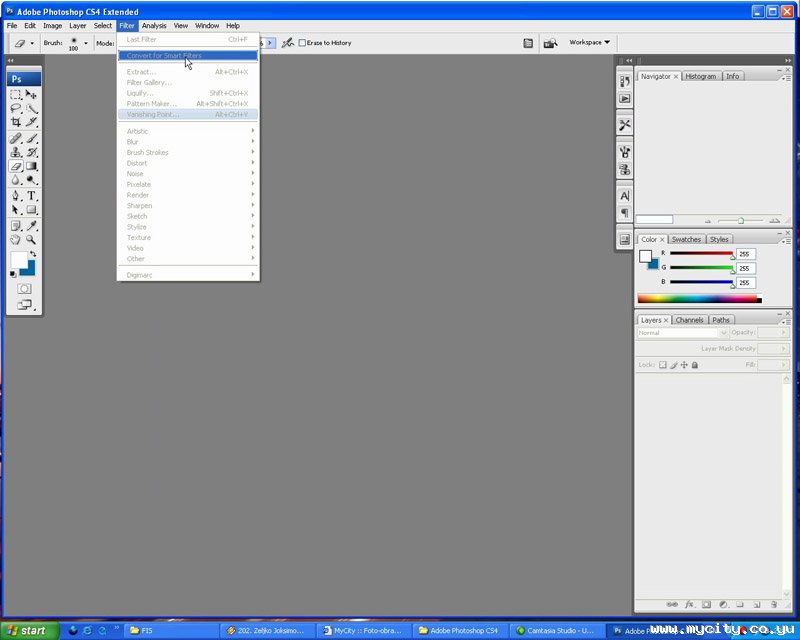Enable airbrush mode in options bar

288,43
